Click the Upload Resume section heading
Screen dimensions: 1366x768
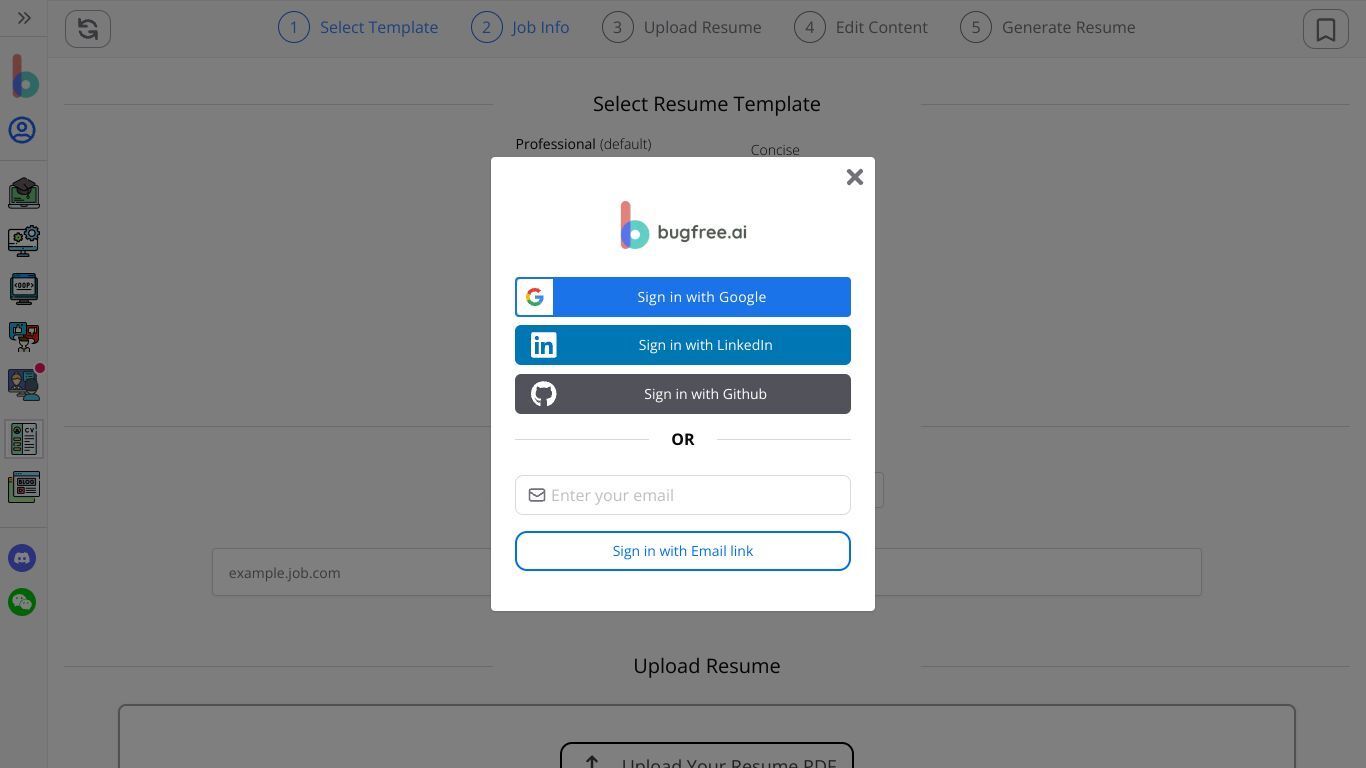pos(707,666)
